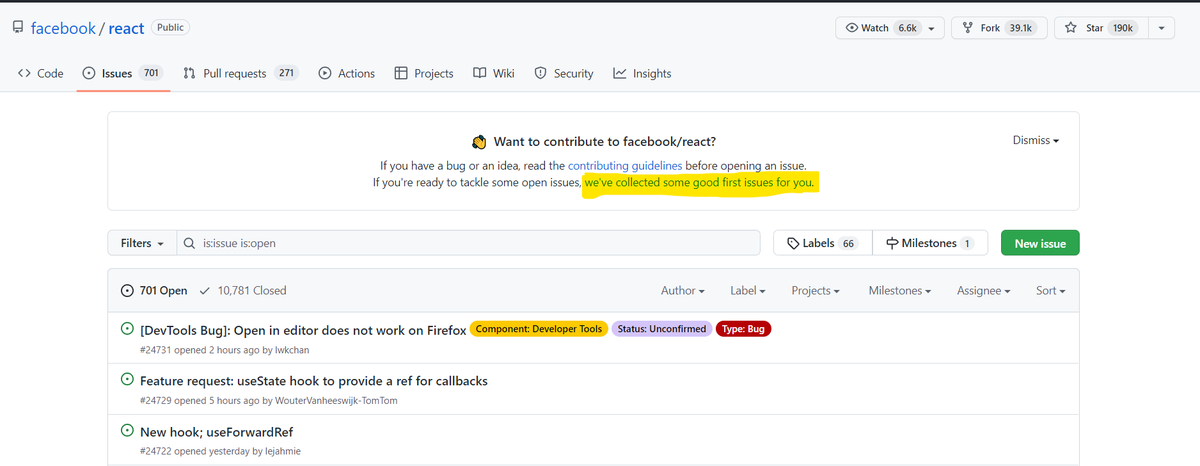Open the Filters dropdown
Viewport: 1200px width, 466px height.
142,243
